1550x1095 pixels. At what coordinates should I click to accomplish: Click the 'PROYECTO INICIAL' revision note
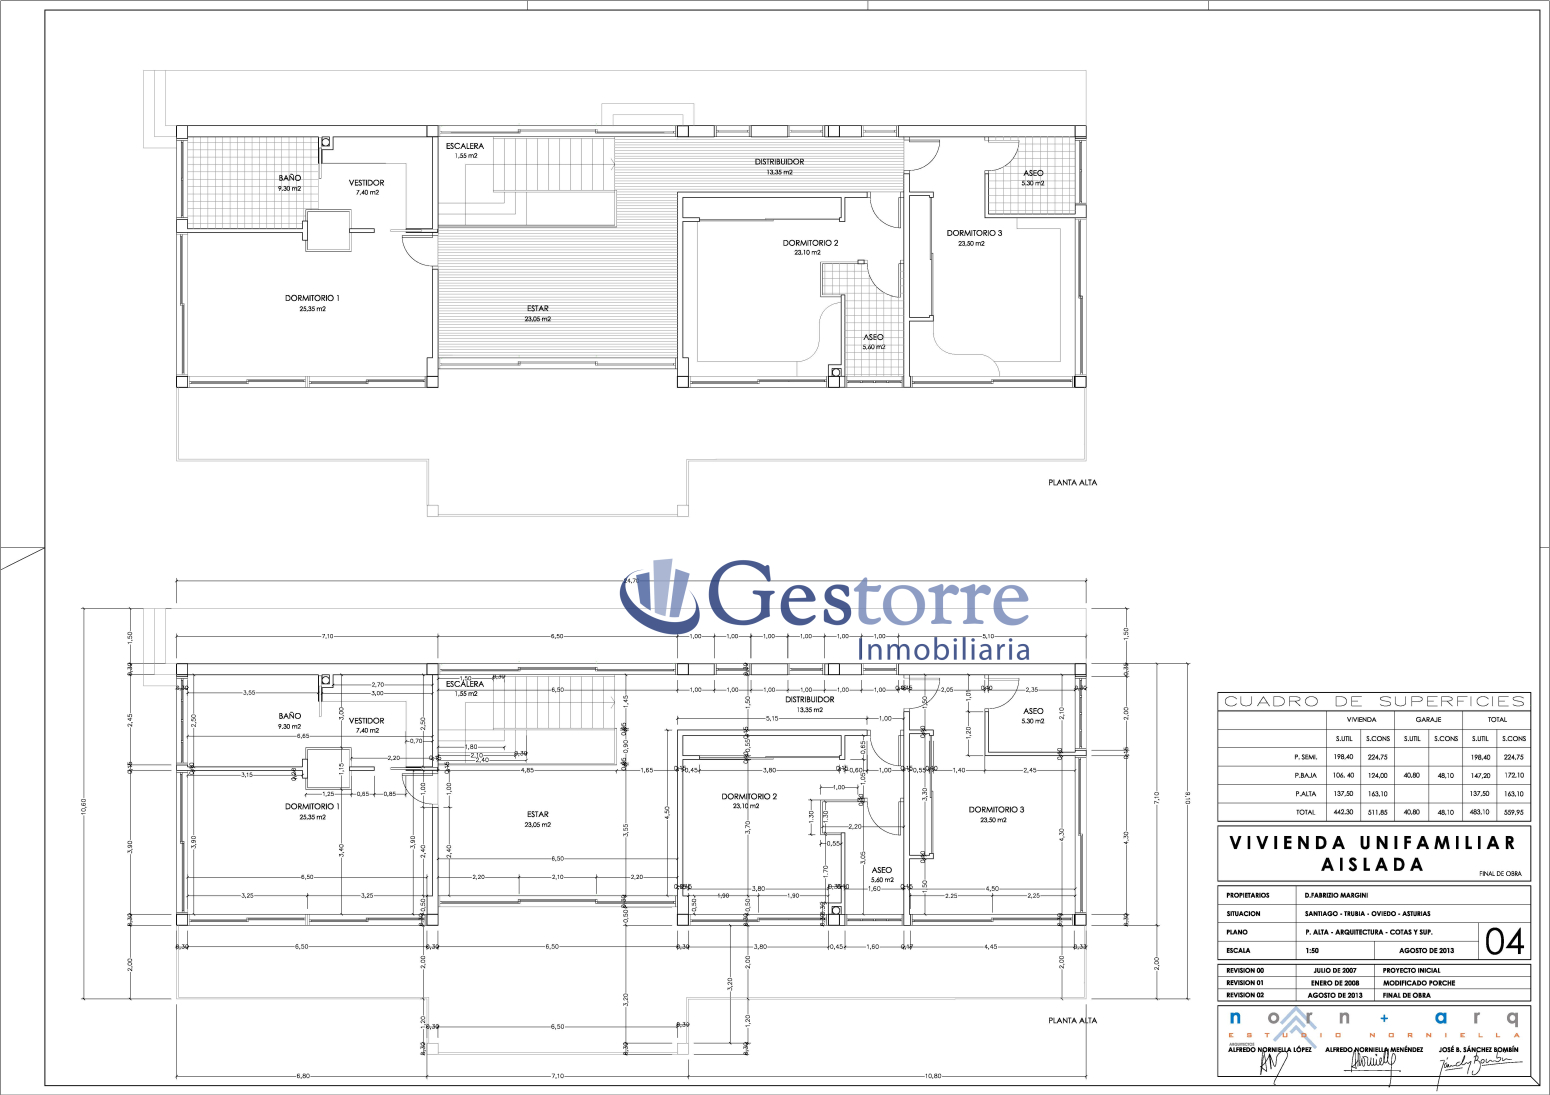click(x=1411, y=970)
